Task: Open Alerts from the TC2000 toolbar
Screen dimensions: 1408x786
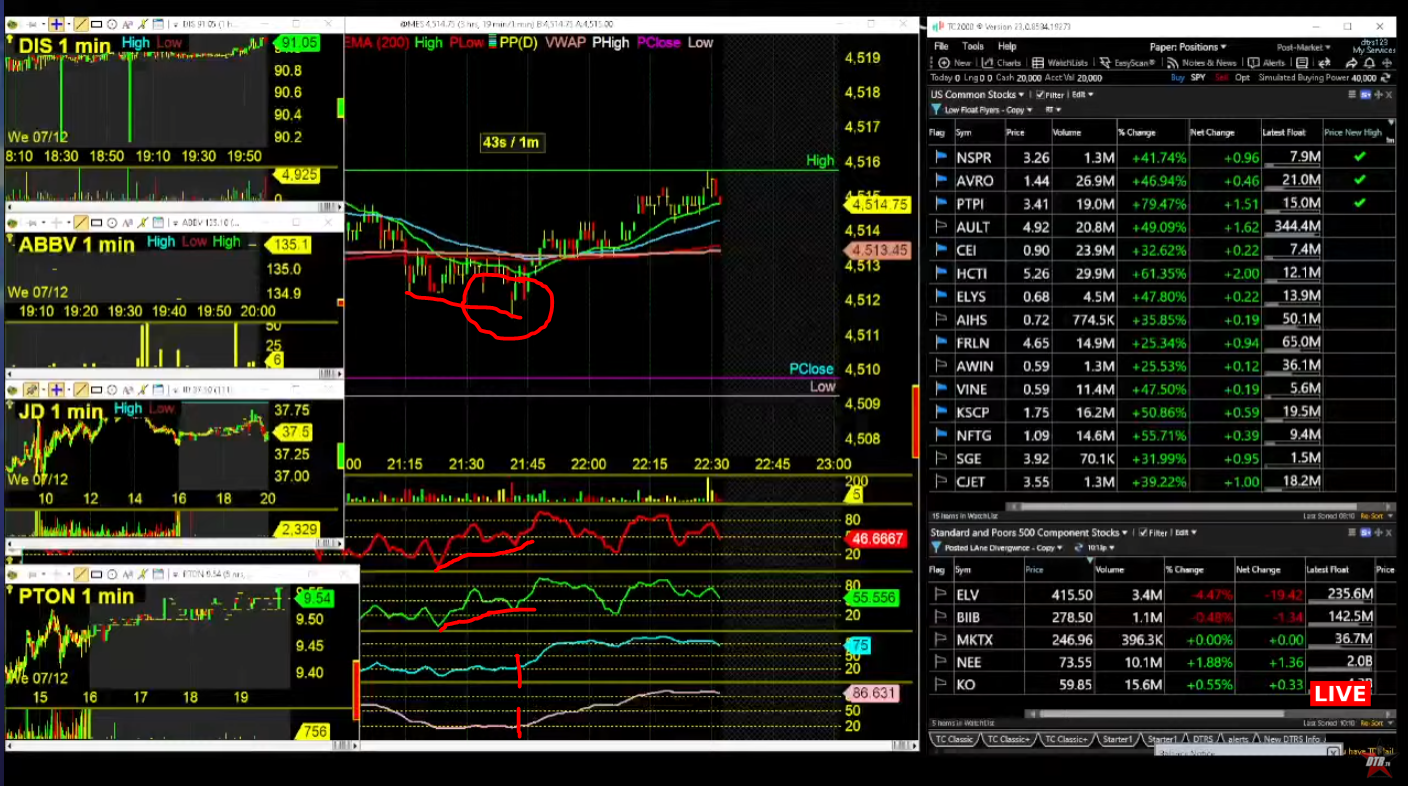Action: tap(1266, 62)
